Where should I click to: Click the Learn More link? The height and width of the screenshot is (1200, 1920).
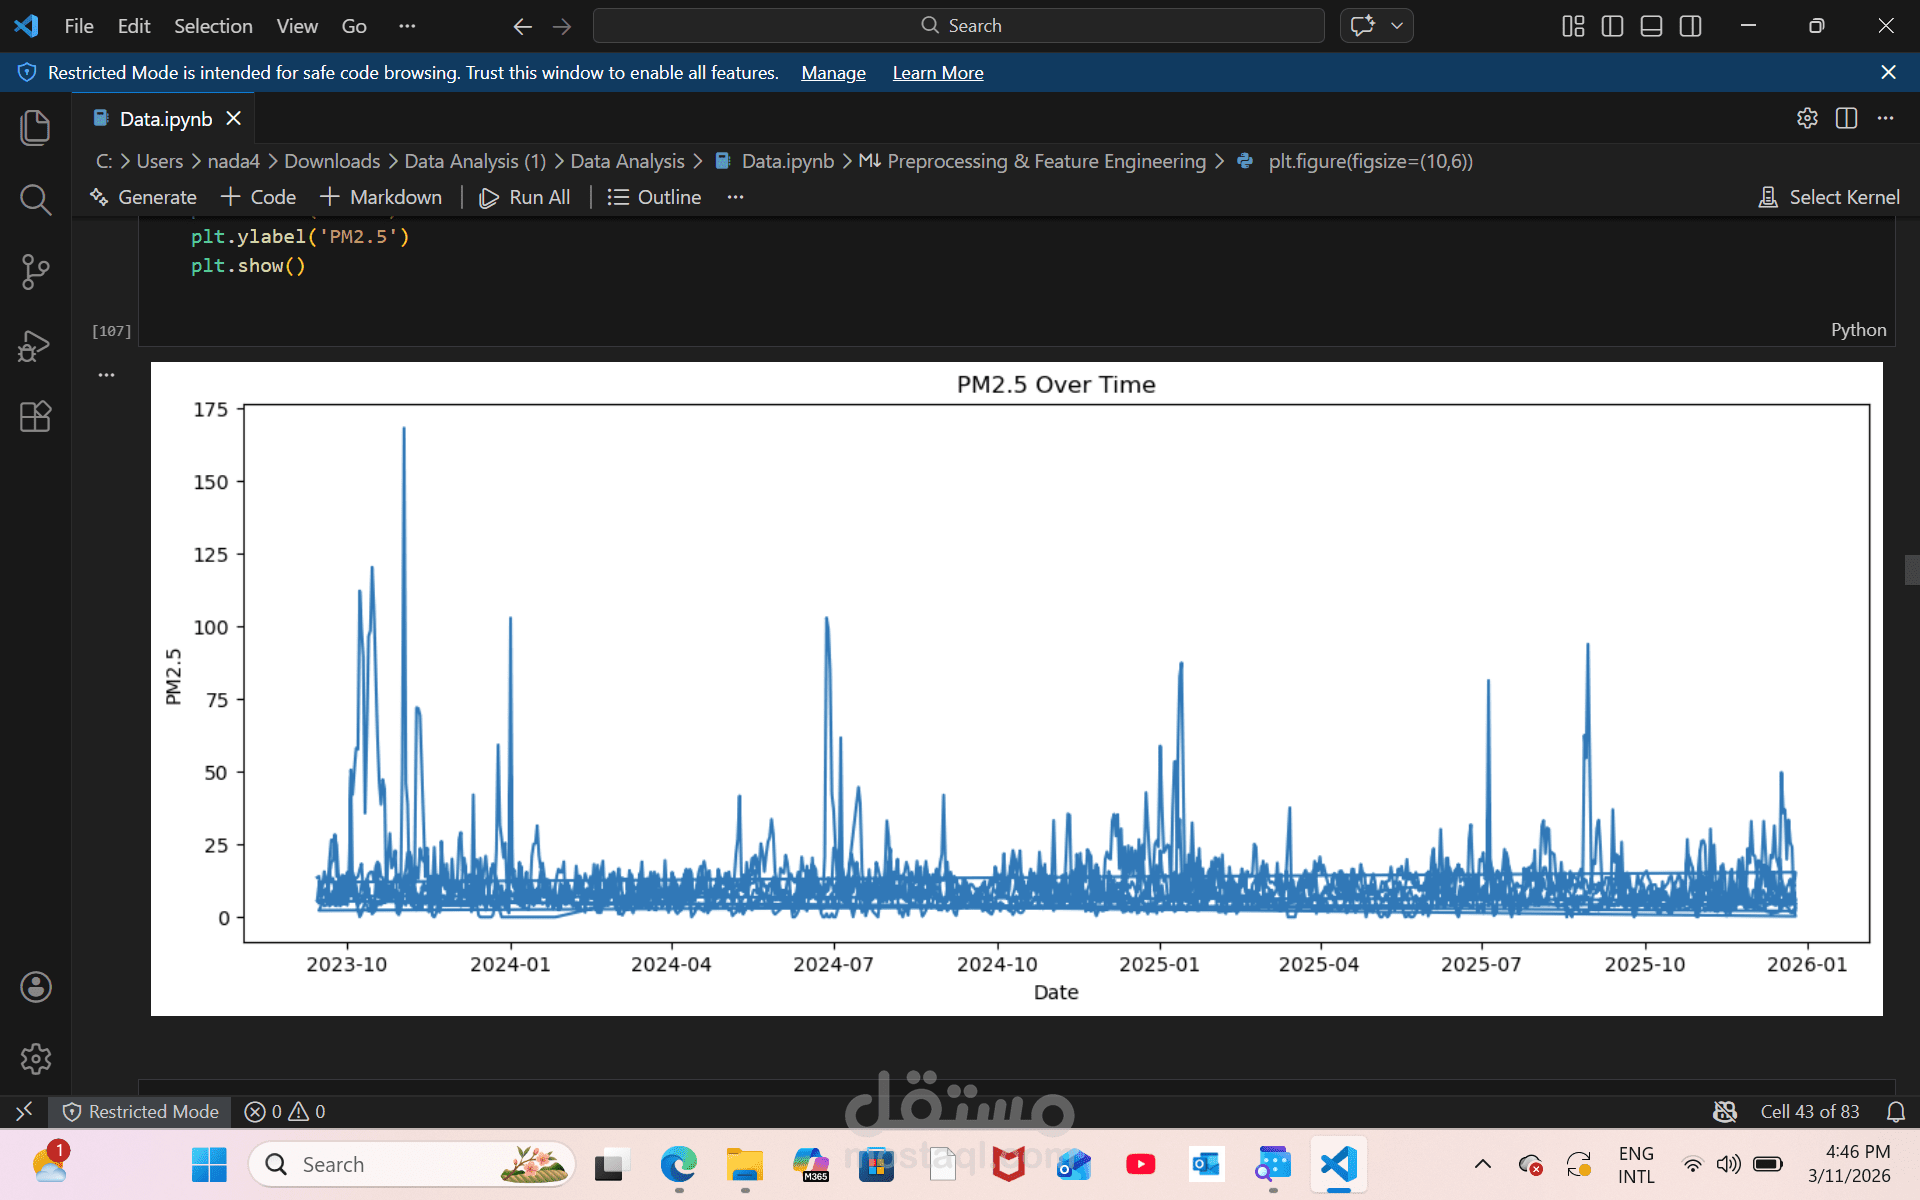pos(937,73)
